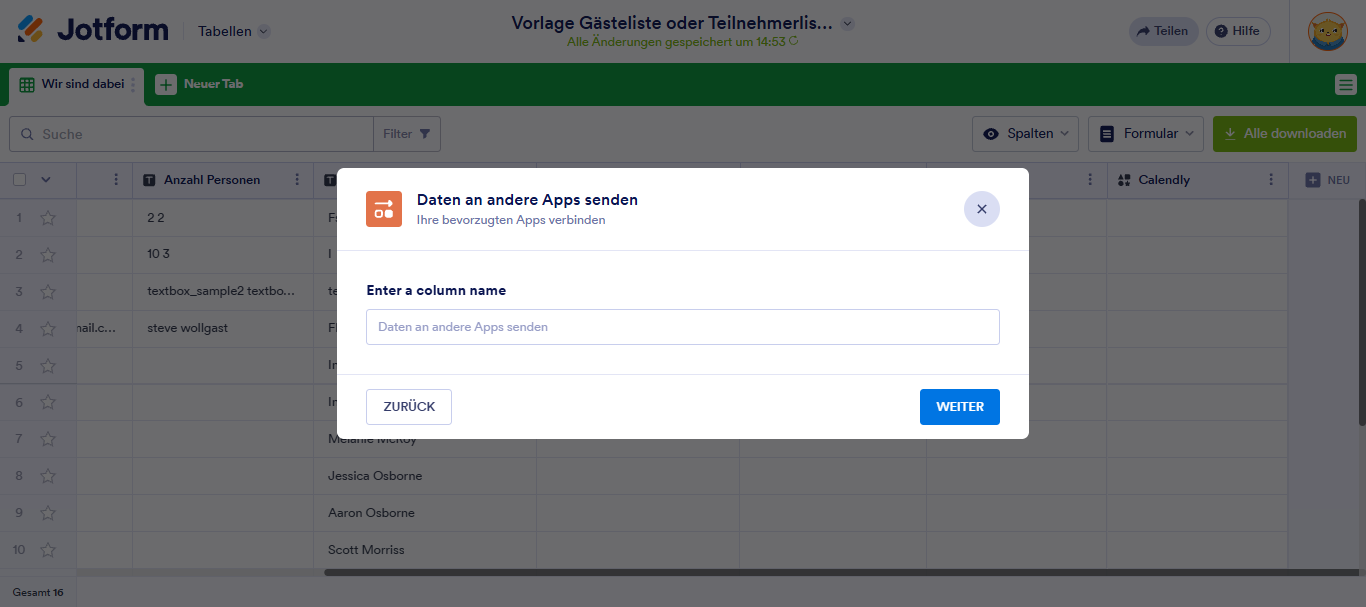Expand the chevron beside select-all checkbox

pos(45,180)
